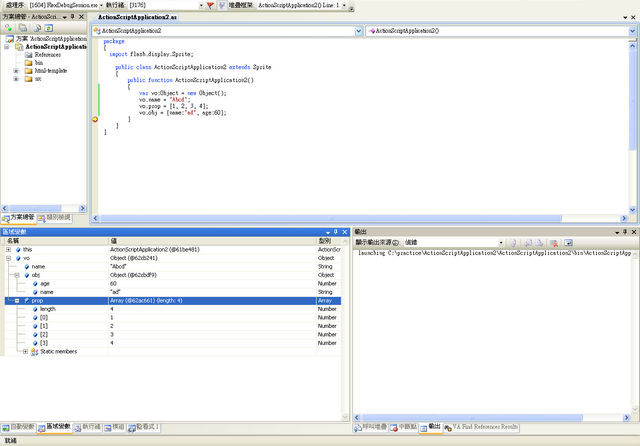Click the 名稱 column header in Locals
The image size is (640, 446).
pyautogui.click(x=57, y=241)
